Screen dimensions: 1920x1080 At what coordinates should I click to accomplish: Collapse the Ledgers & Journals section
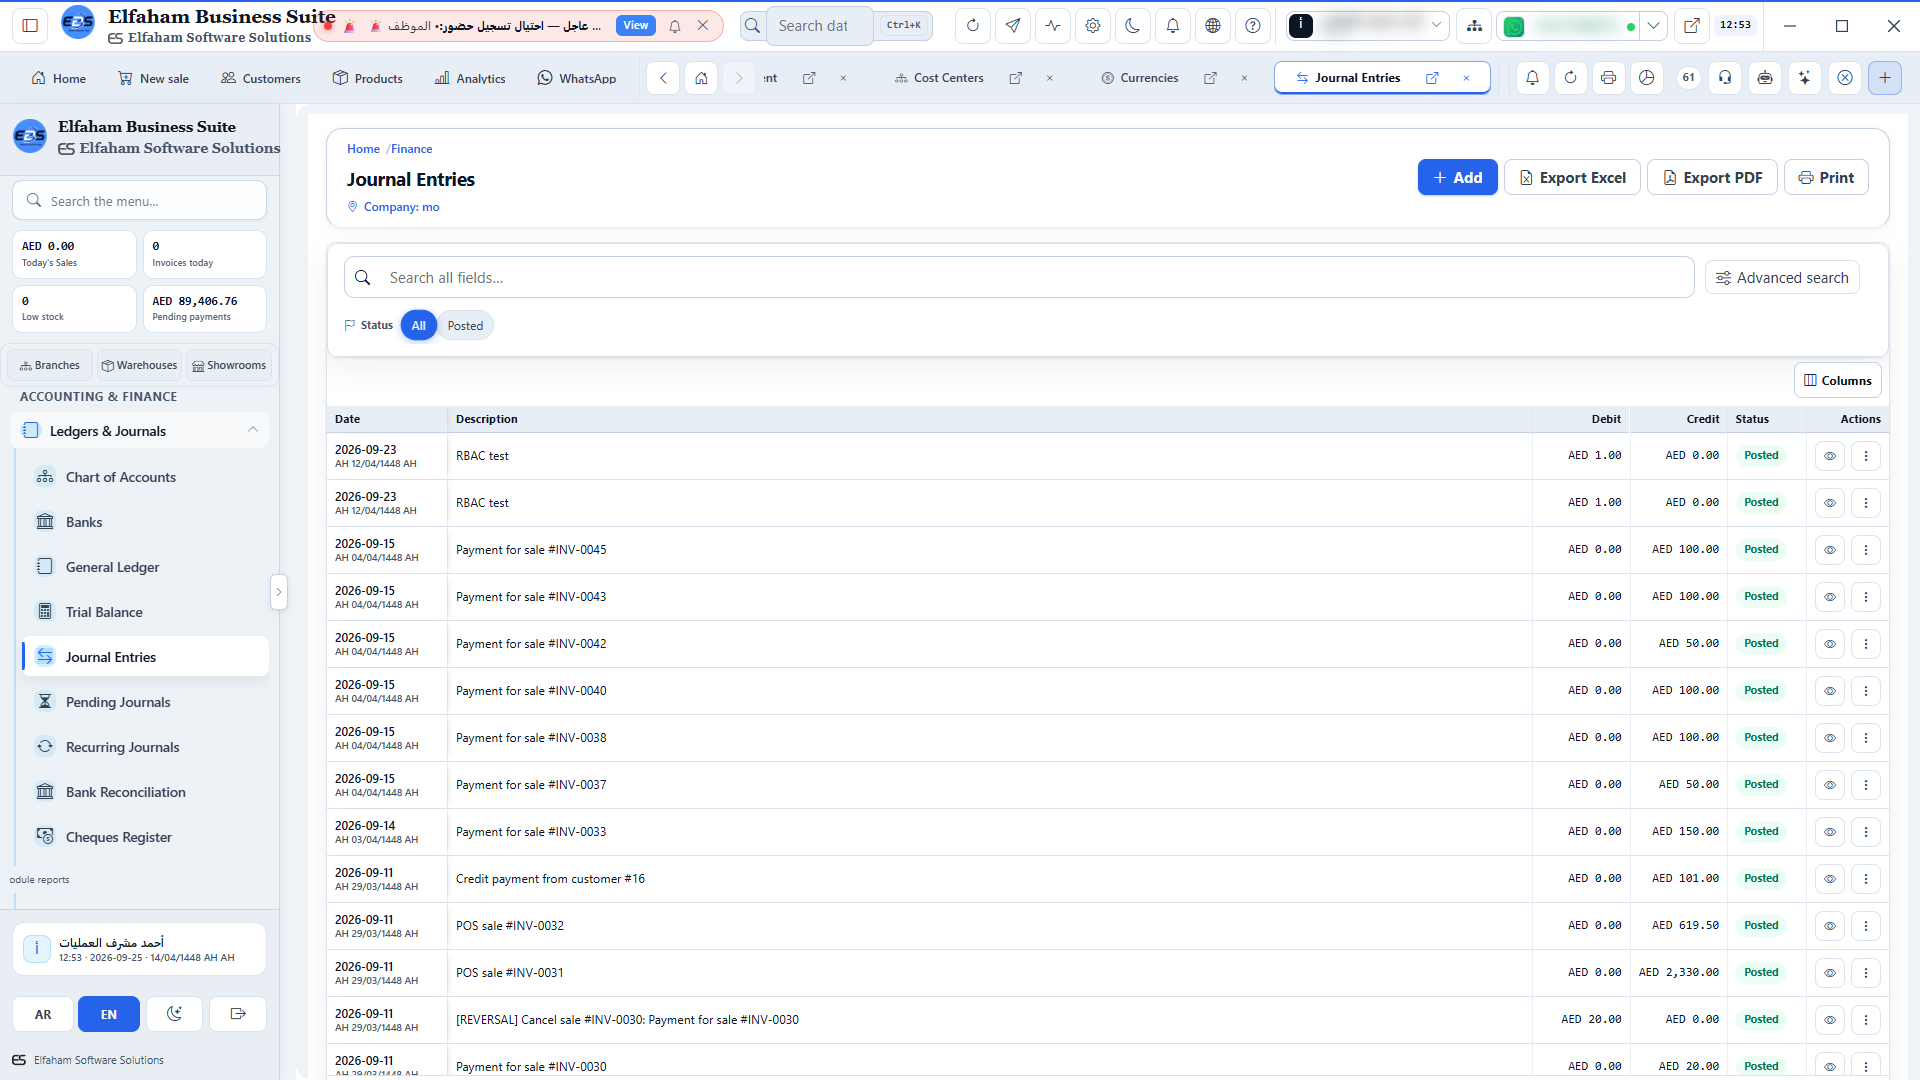click(x=140, y=430)
